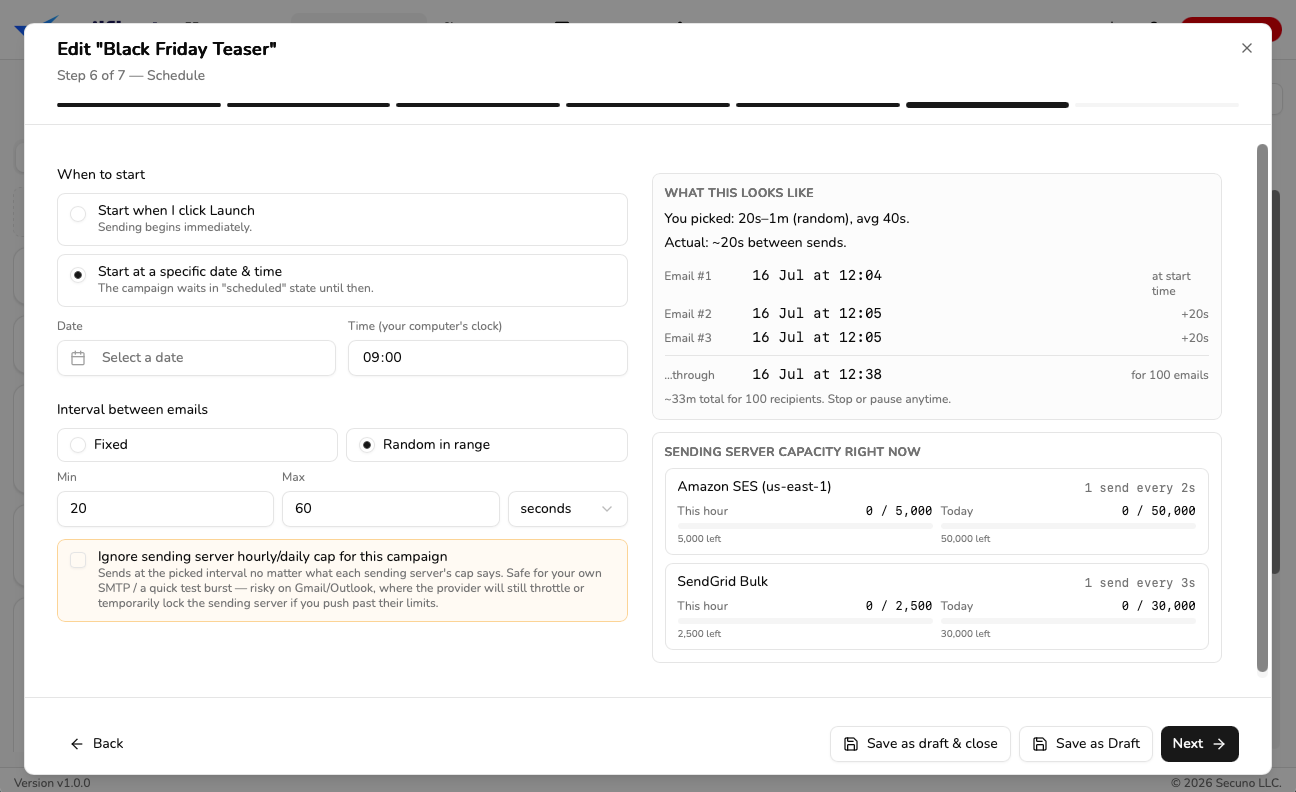Close the Edit campaign dialog with X
The width and height of the screenshot is (1296, 792).
point(1246,48)
